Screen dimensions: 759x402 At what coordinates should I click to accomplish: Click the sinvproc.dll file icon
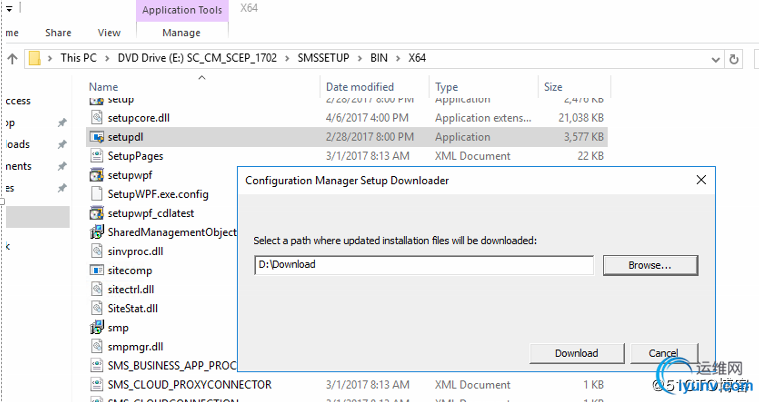pos(97,251)
